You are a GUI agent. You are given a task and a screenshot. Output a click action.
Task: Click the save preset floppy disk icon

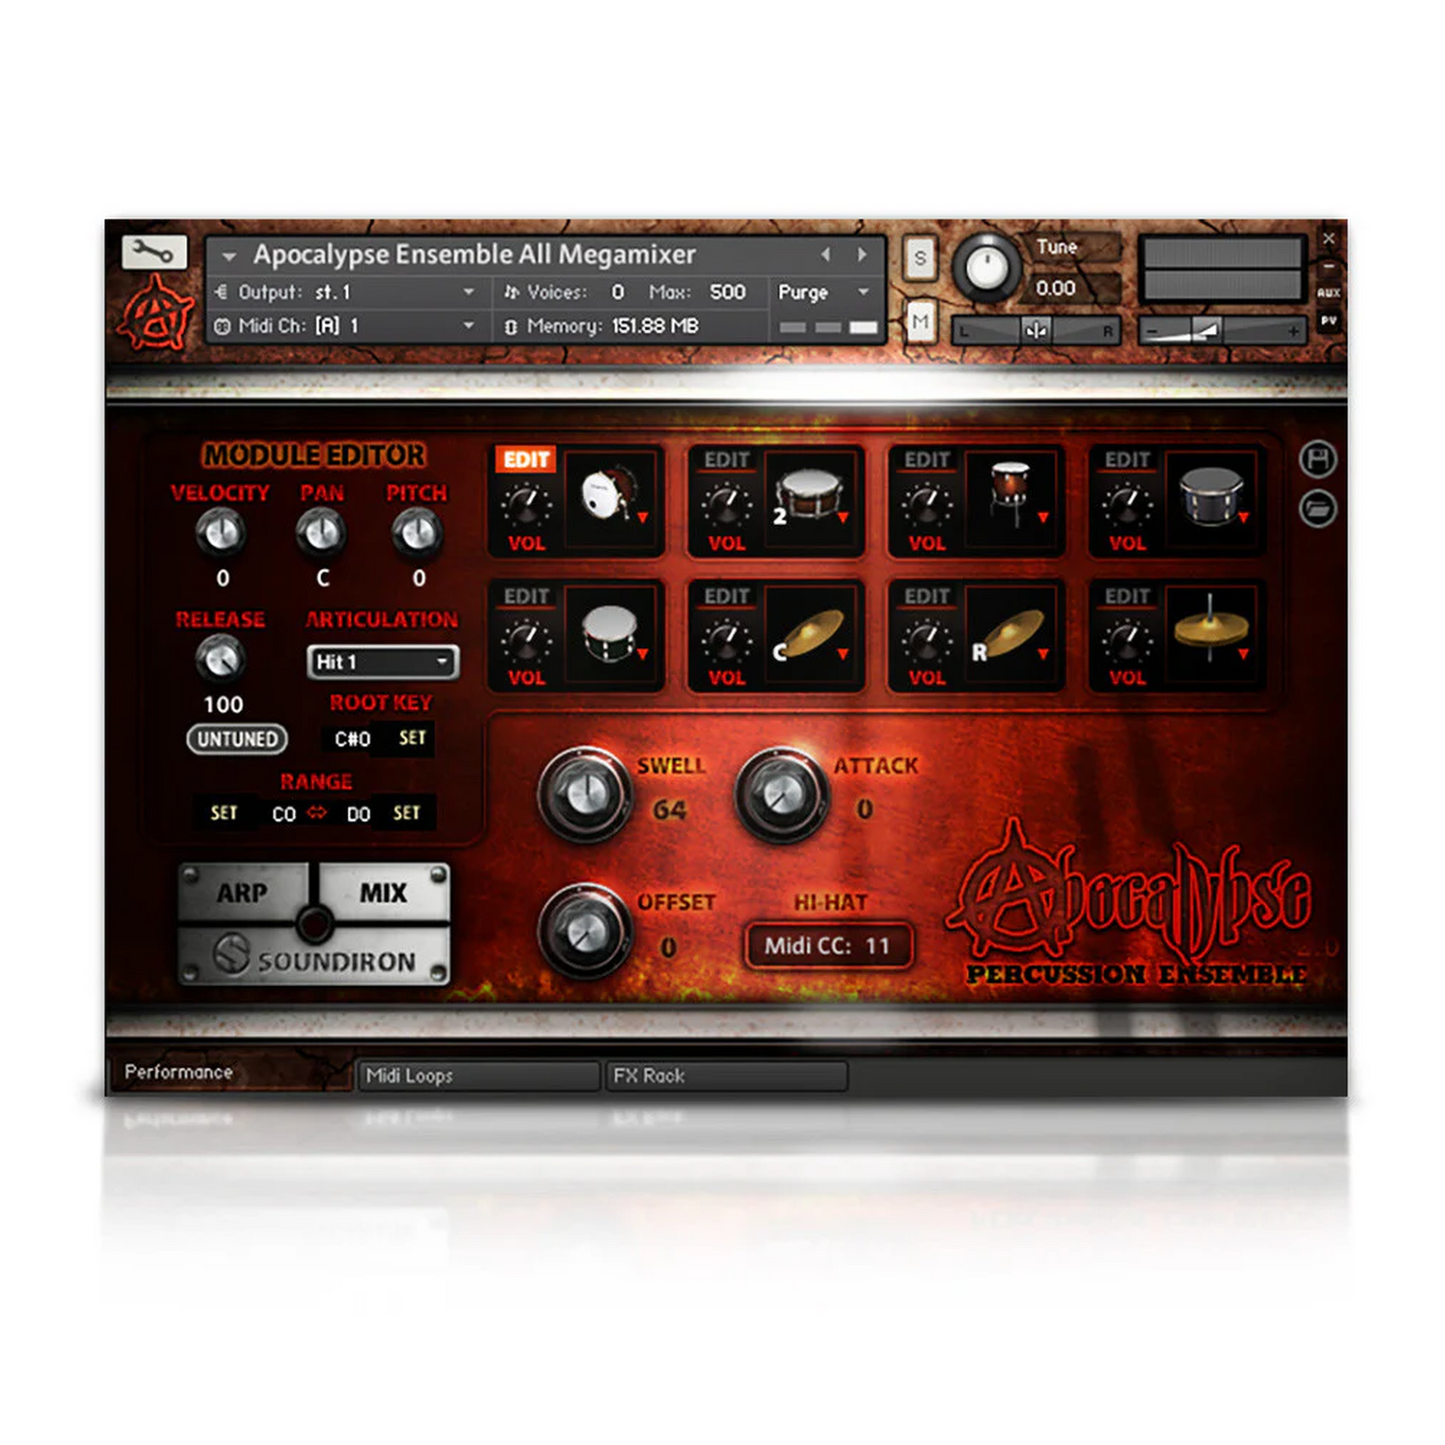[x=1317, y=459]
